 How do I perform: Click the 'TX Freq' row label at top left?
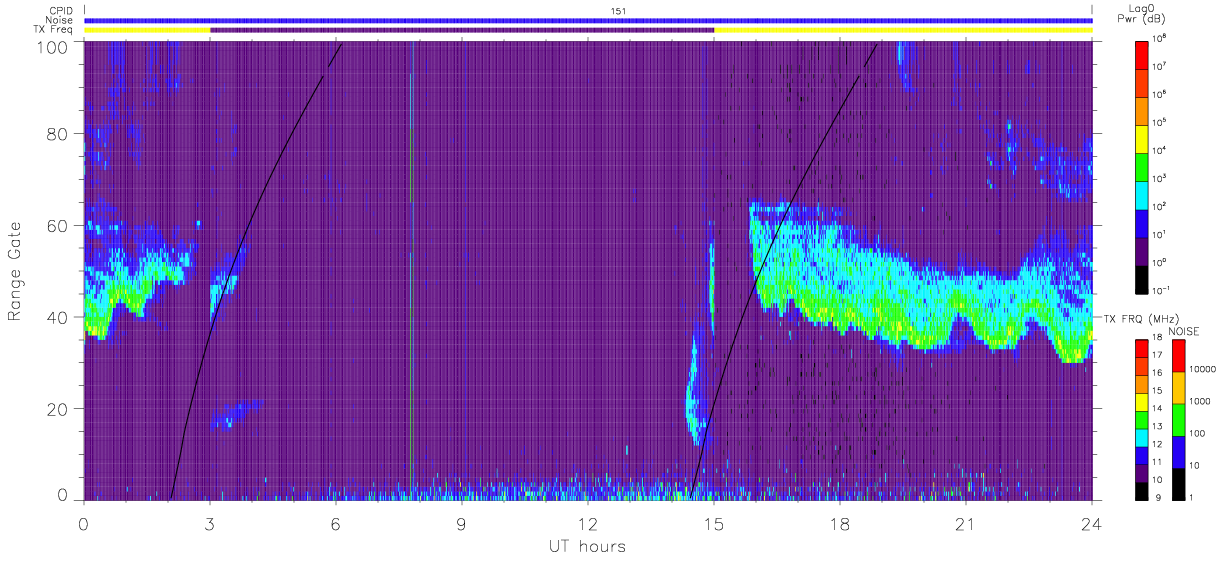pyautogui.click(x=54, y=30)
